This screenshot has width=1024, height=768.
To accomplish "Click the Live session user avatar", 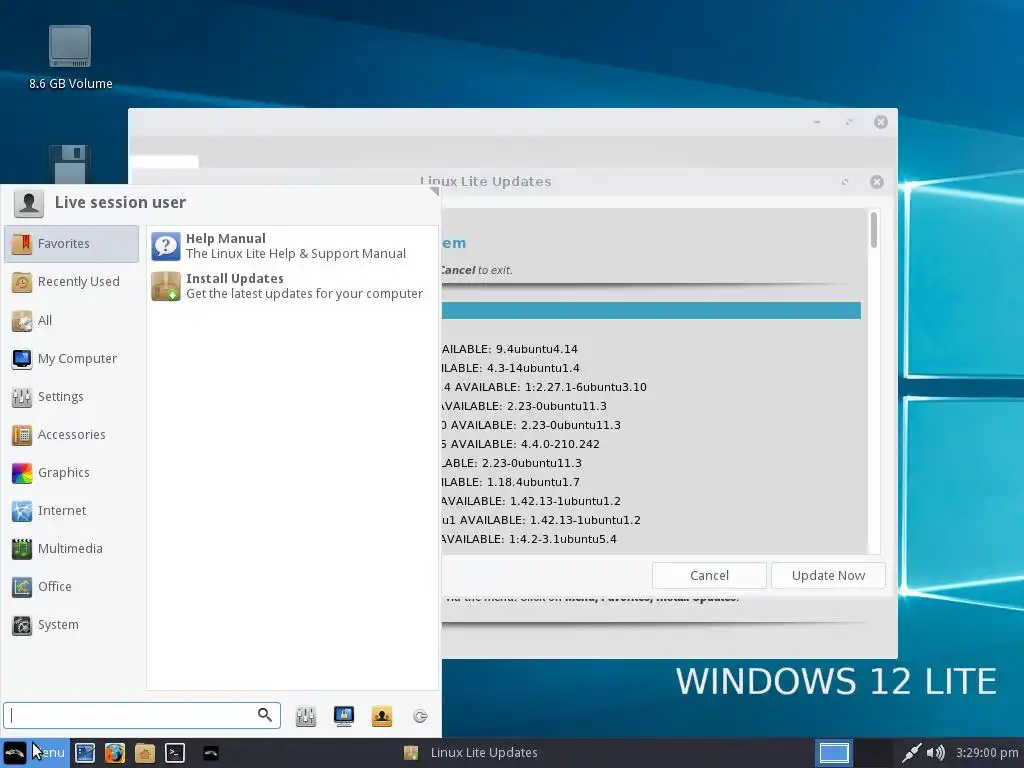I will [29, 203].
